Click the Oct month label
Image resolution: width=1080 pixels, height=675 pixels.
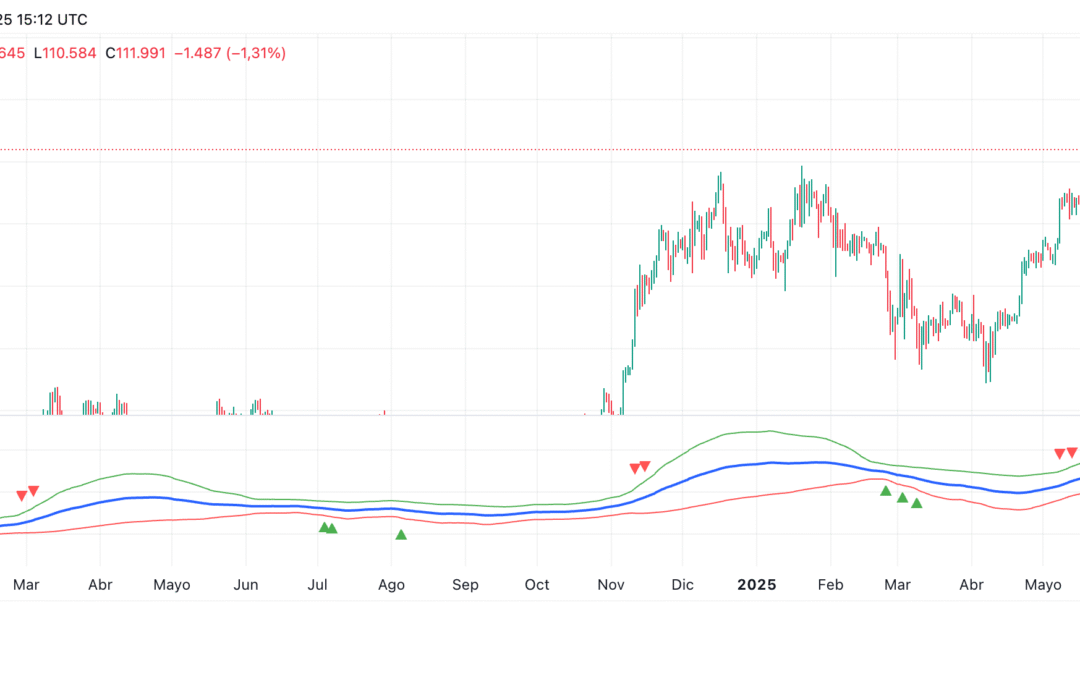[537, 585]
